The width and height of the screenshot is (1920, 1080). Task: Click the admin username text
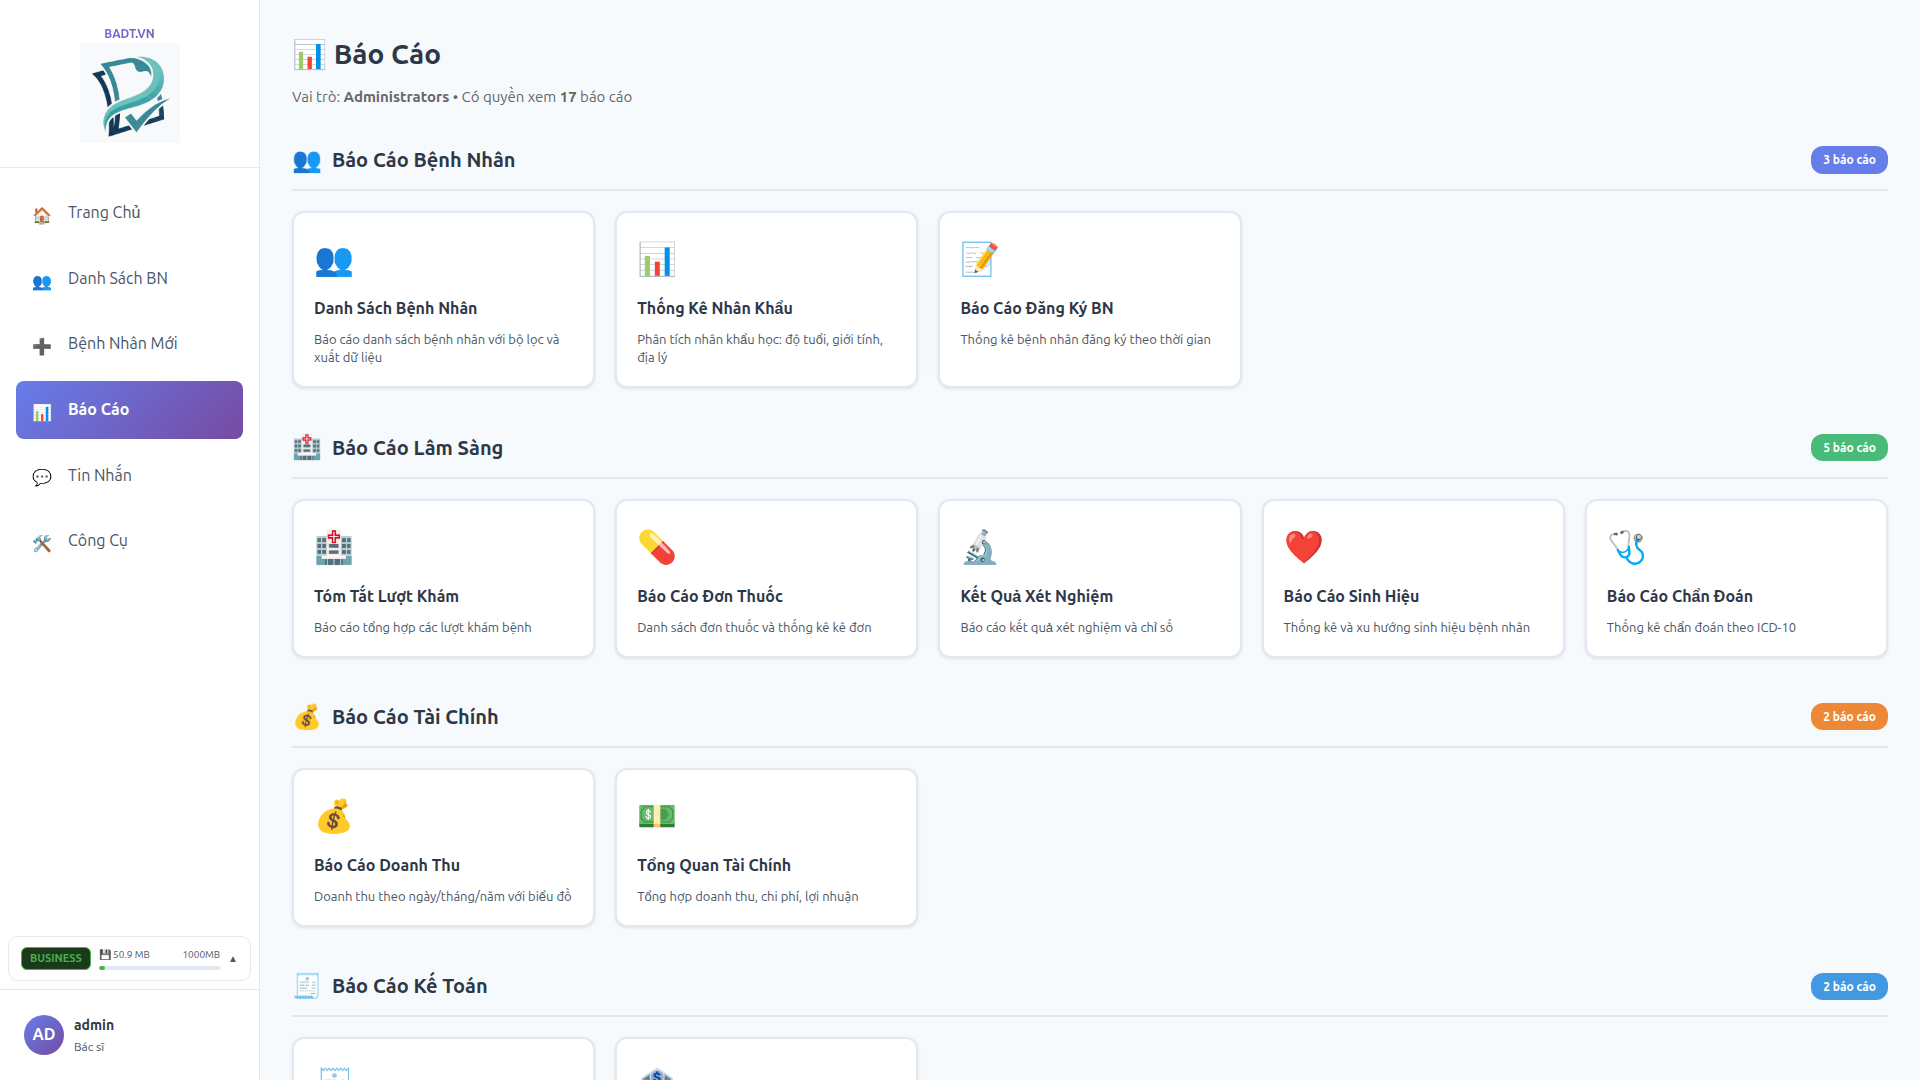coord(94,1025)
